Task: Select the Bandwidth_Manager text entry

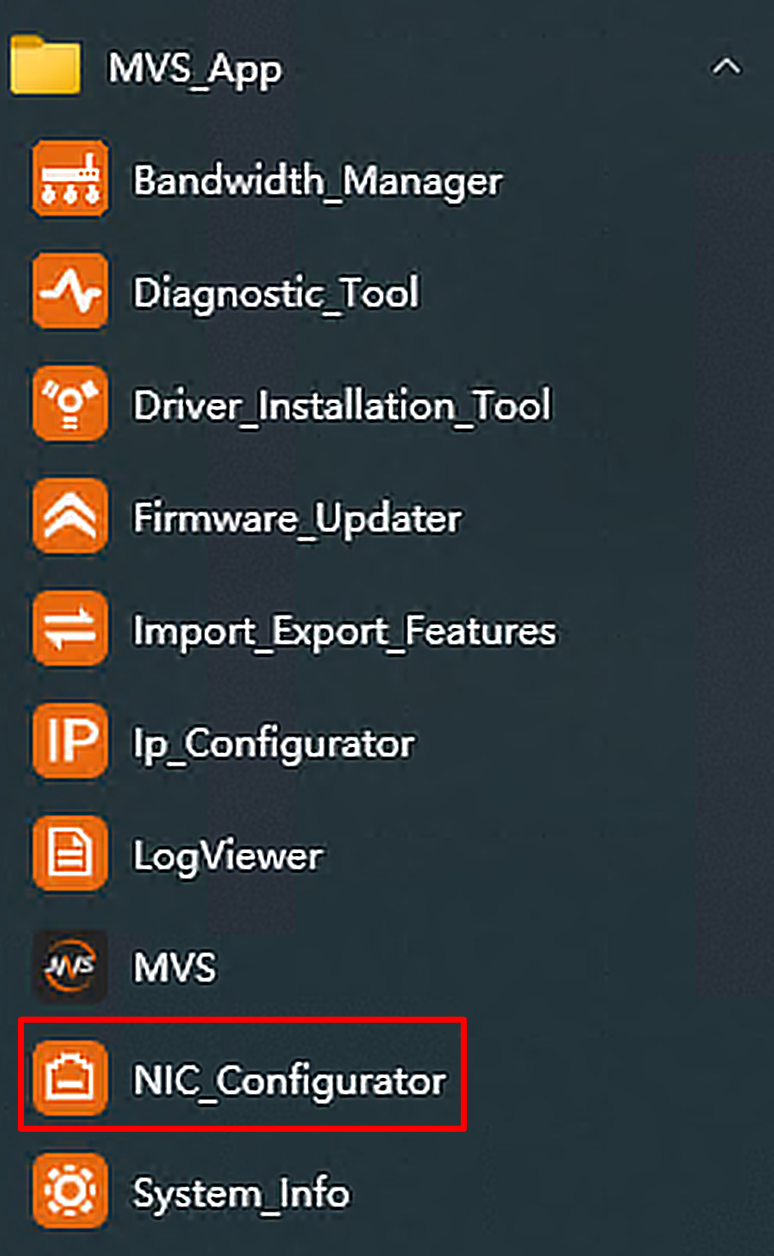Action: pos(317,182)
